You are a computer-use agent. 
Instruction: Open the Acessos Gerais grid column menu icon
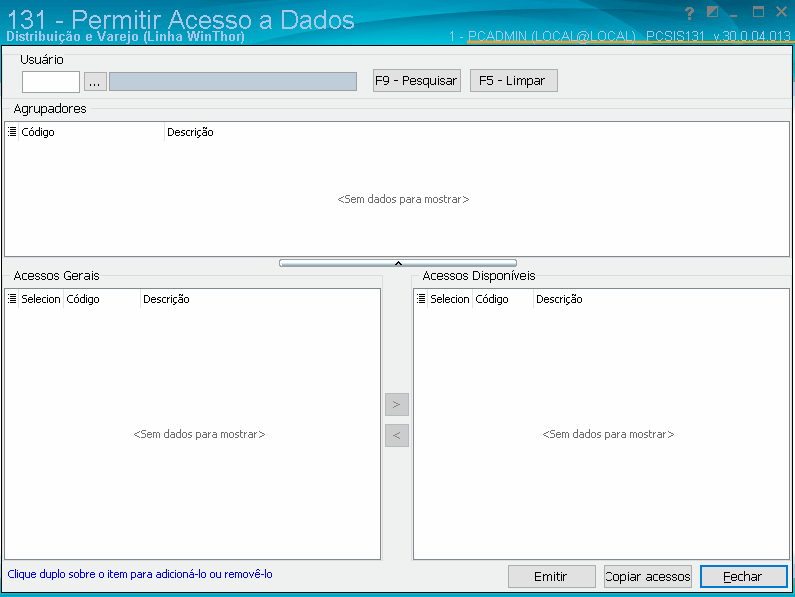[x=12, y=299]
